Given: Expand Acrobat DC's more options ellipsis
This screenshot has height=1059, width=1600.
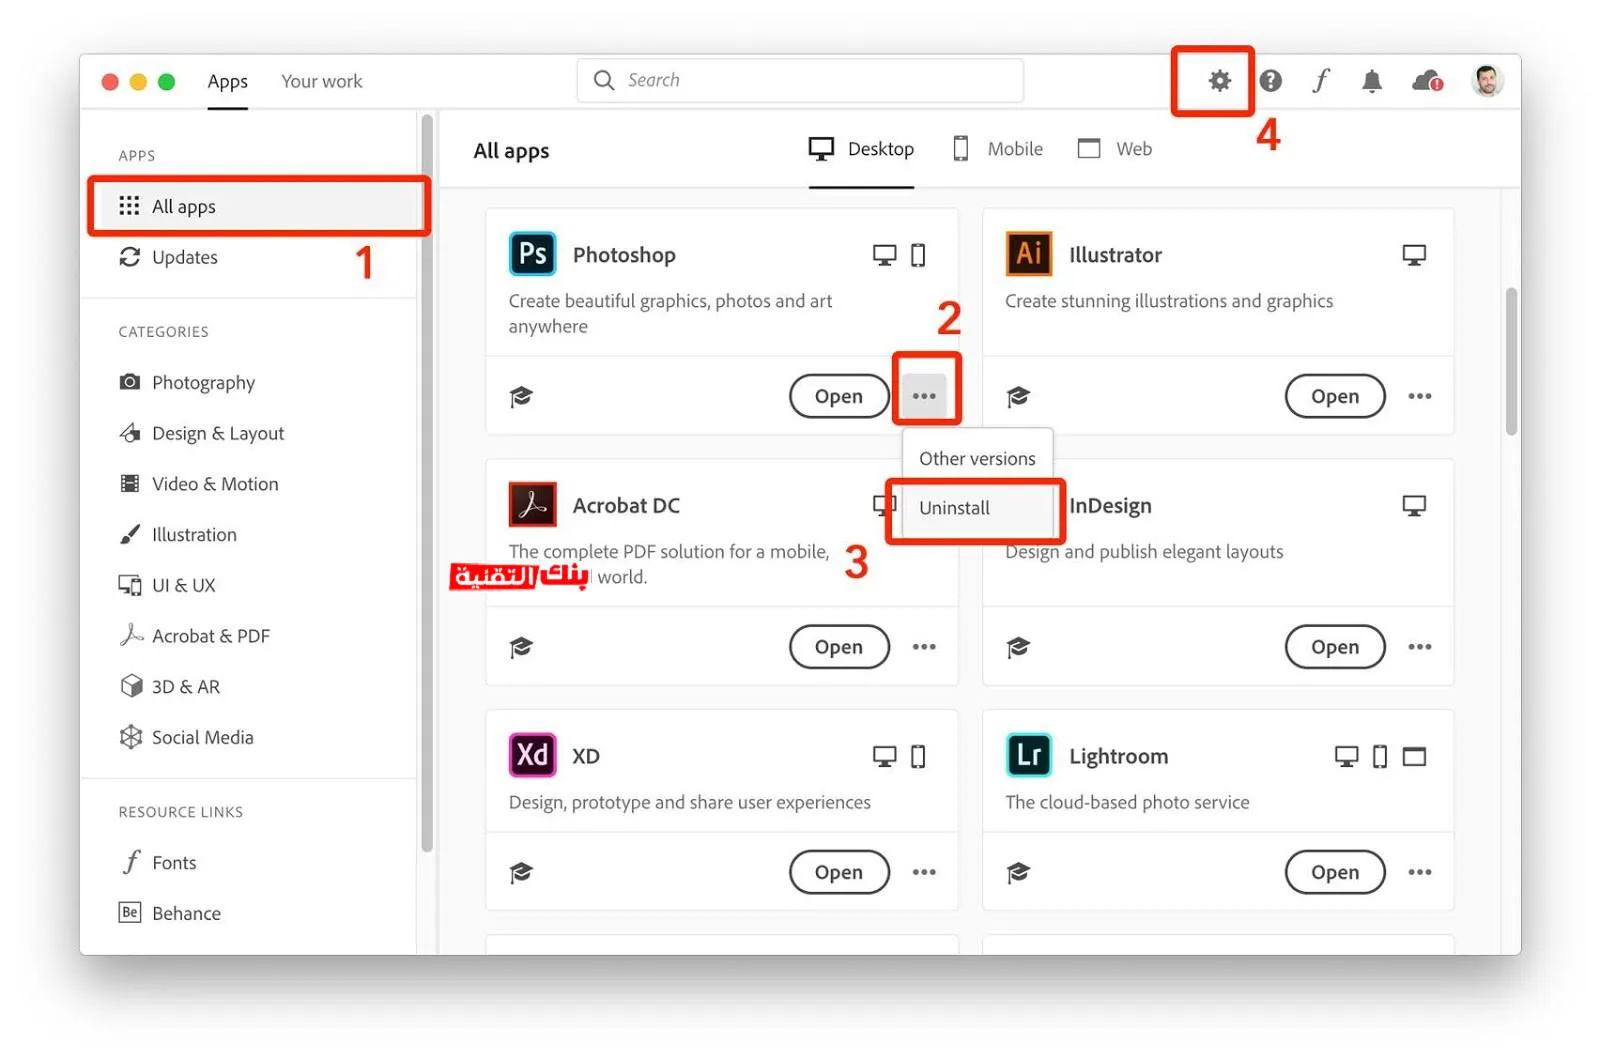Looking at the screenshot, I should pos(924,647).
